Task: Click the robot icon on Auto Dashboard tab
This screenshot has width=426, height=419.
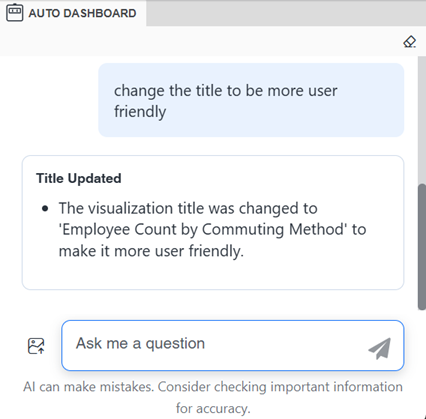Action: click(15, 13)
